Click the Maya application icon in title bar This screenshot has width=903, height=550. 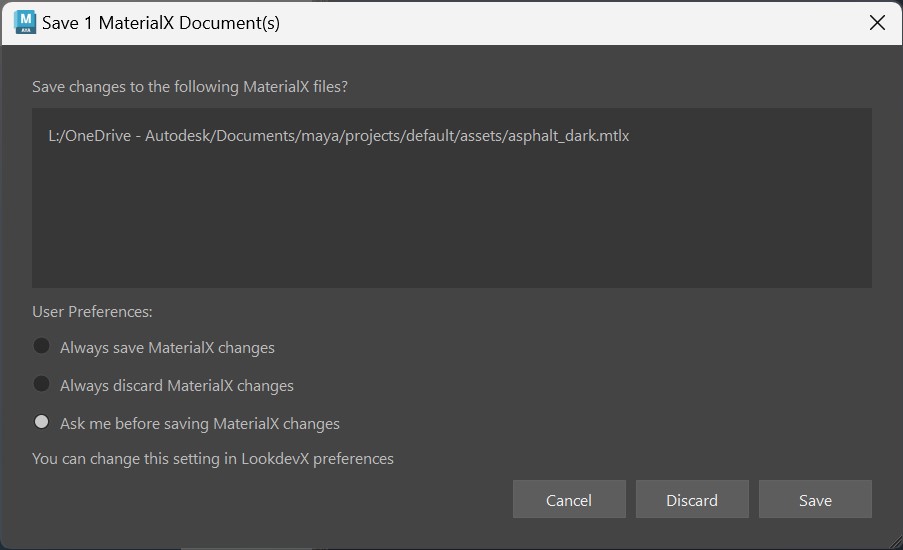coord(24,22)
